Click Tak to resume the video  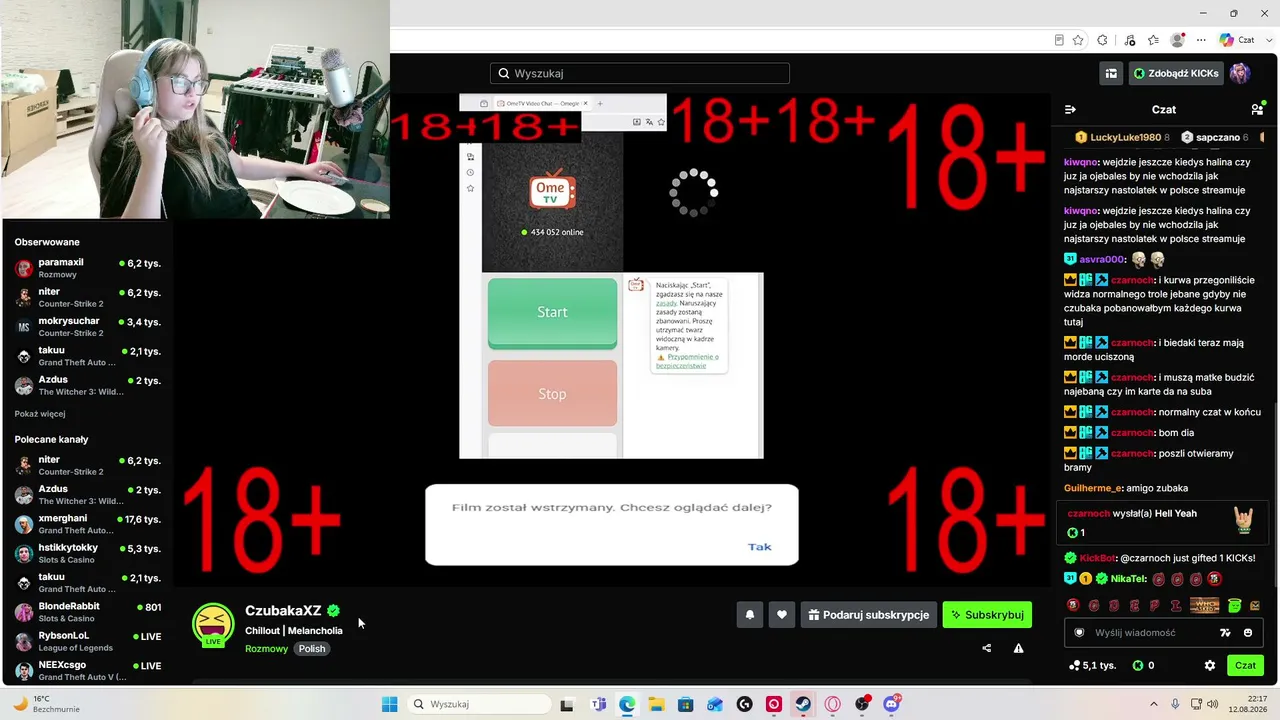coord(760,546)
